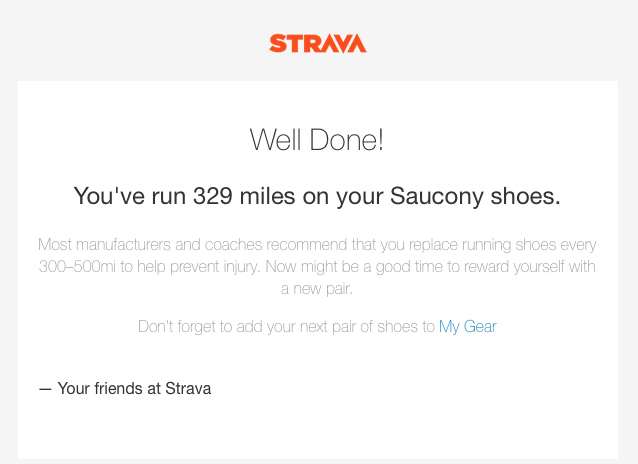Click the word Done! in heading
The height and width of the screenshot is (464, 638).
tap(346, 140)
